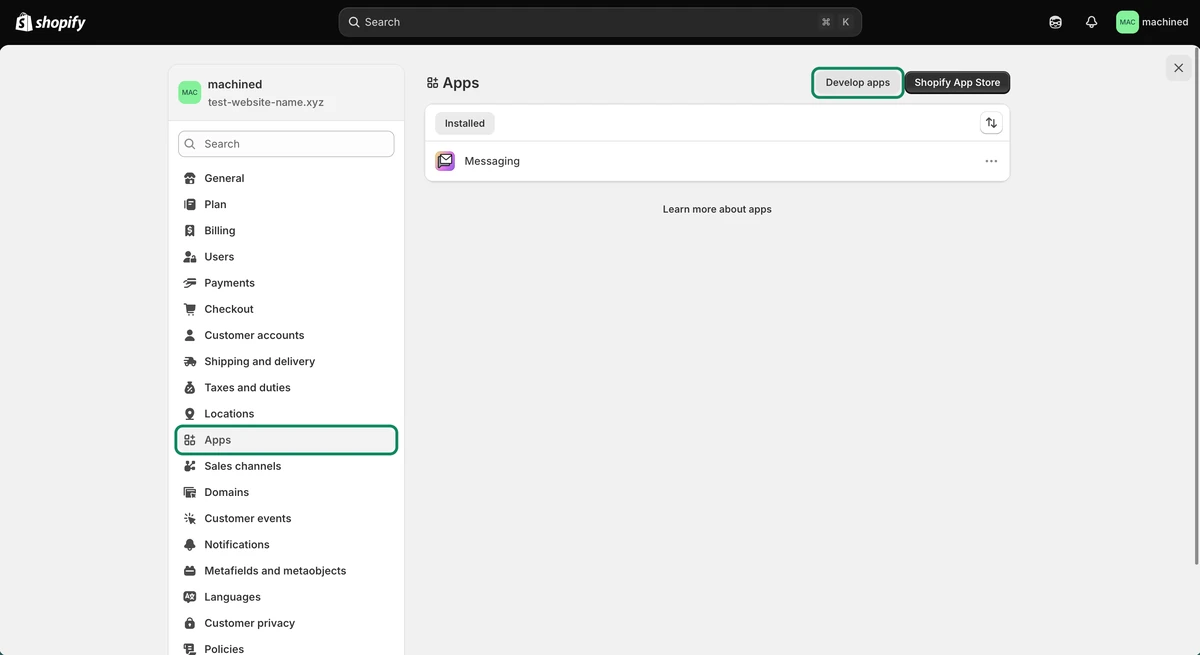
Task: Click the Plan sidebar icon
Action: pos(190,204)
